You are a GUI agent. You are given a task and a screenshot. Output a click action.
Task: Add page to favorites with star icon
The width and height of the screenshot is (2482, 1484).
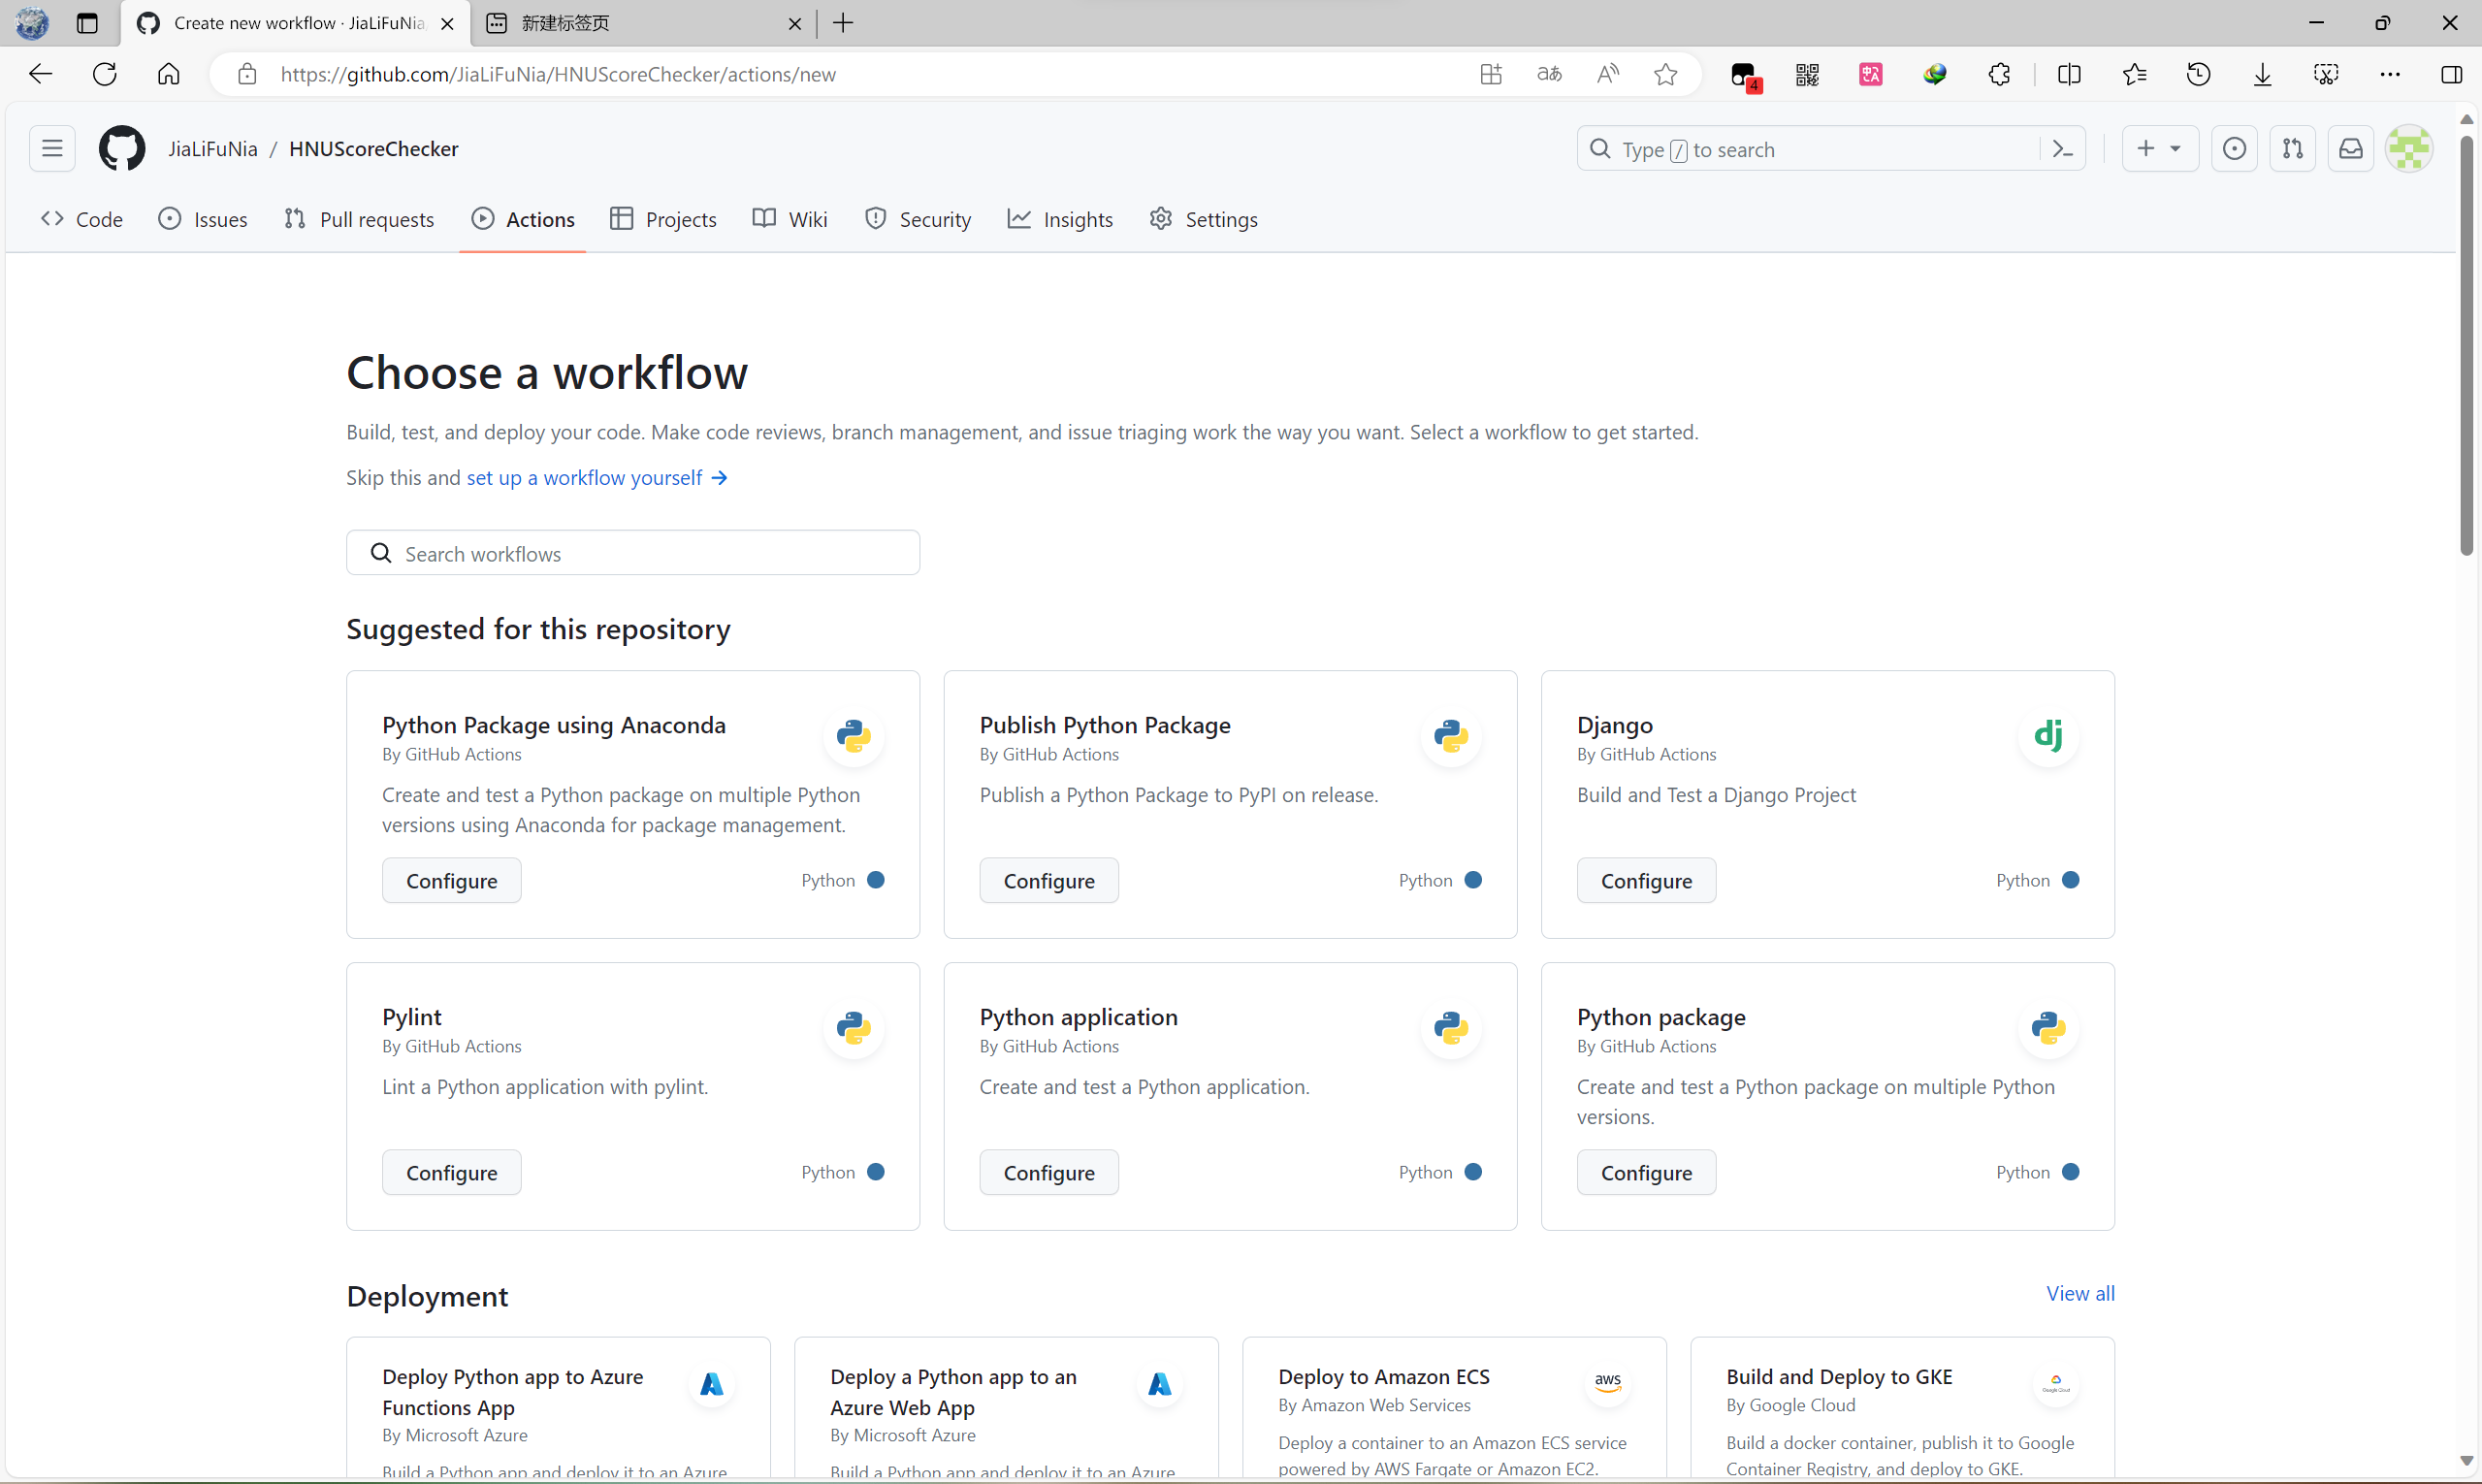click(1665, 74)
